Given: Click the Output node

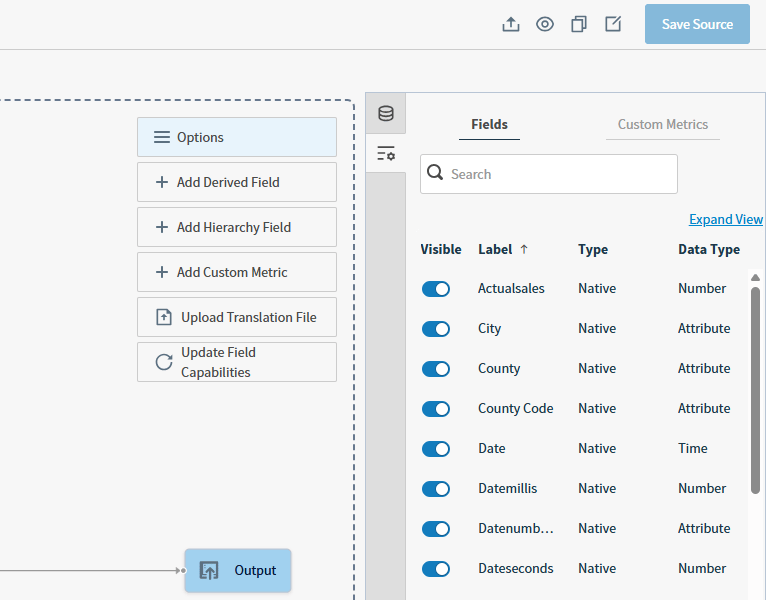Looking at the screenshot, I should click(x=238, y=570).
